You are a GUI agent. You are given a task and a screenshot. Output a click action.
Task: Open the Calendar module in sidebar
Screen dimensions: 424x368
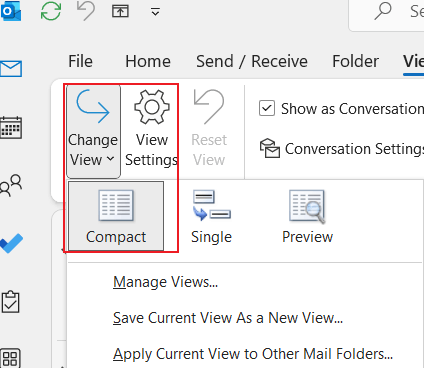11,128
